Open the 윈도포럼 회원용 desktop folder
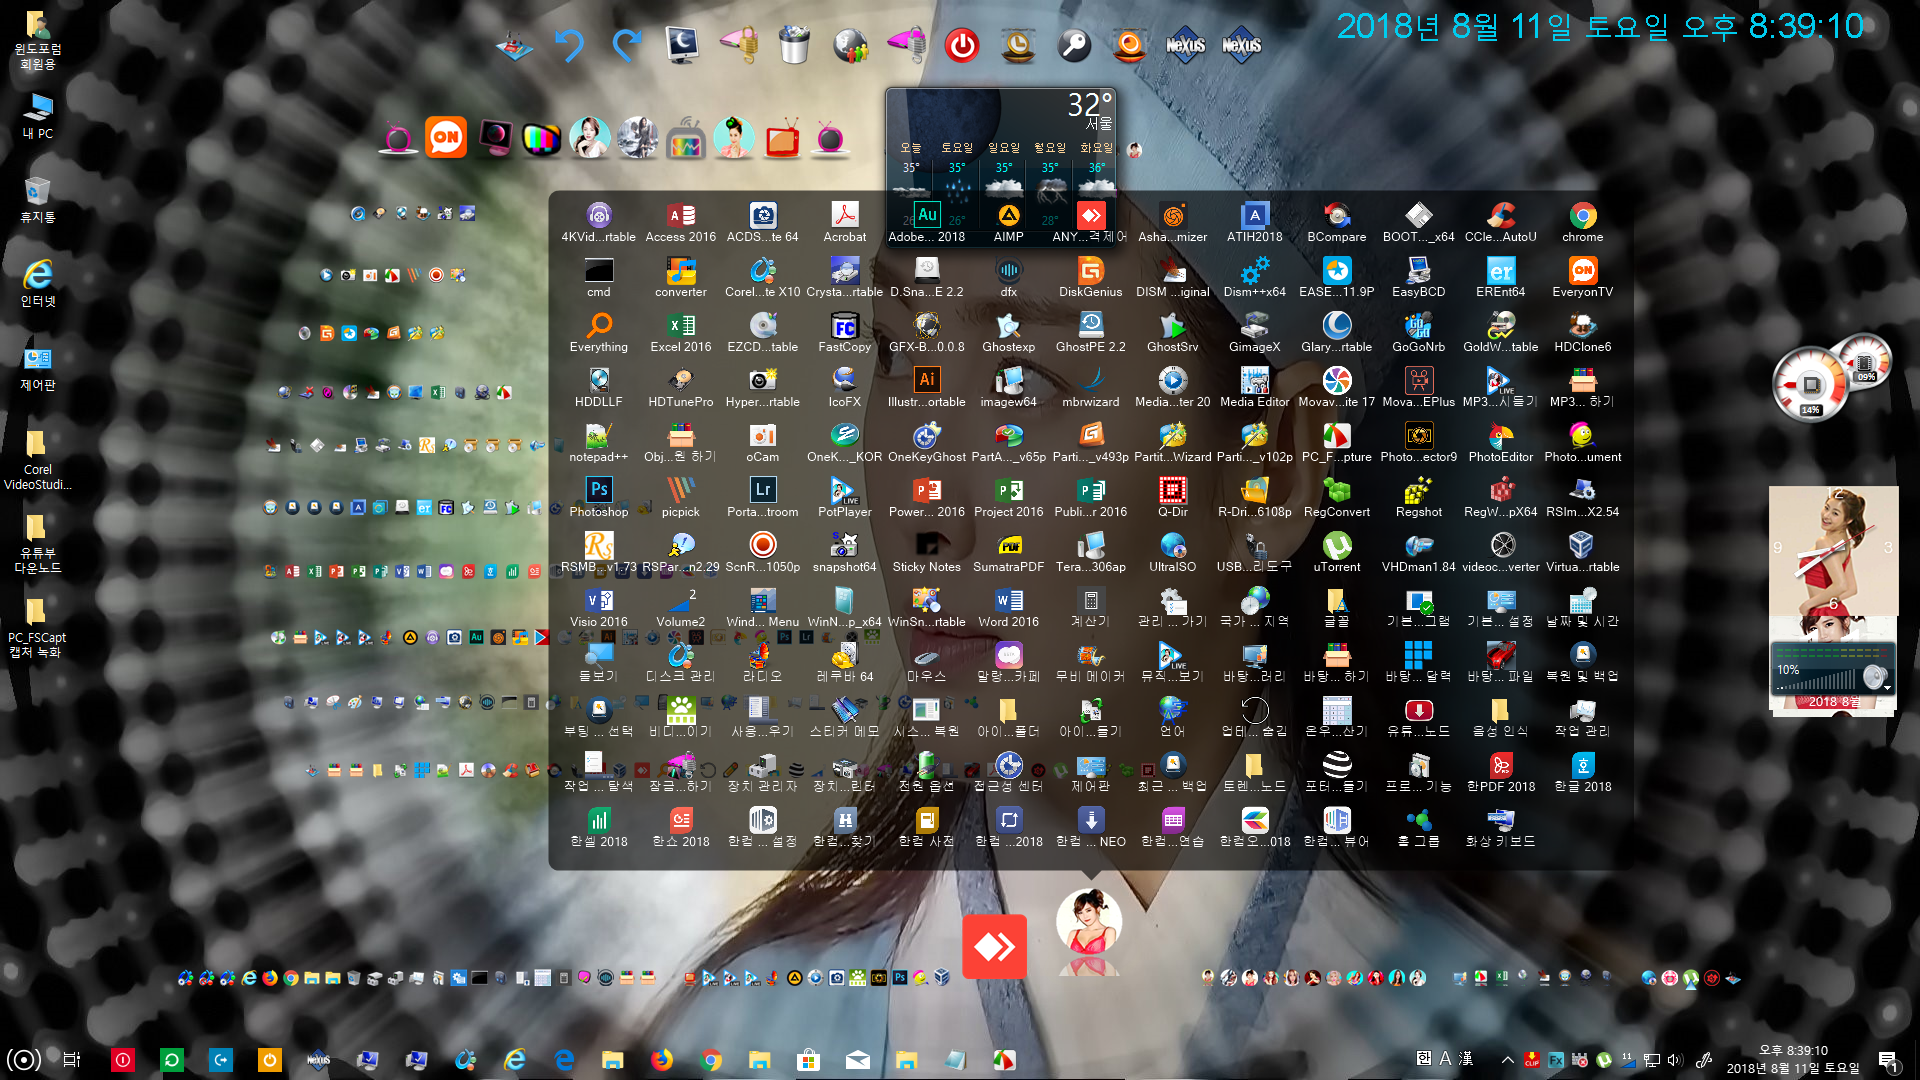The width and height of the screenshot is (1920, 1080). pyautogui.click(x=38, y=41)
